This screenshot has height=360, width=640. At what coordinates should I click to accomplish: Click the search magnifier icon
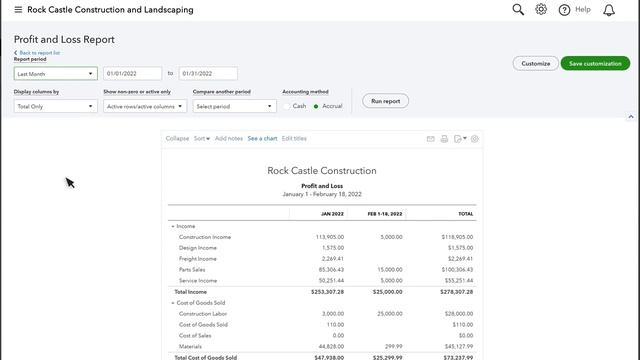pyautogui.click(x=518, y=9)
